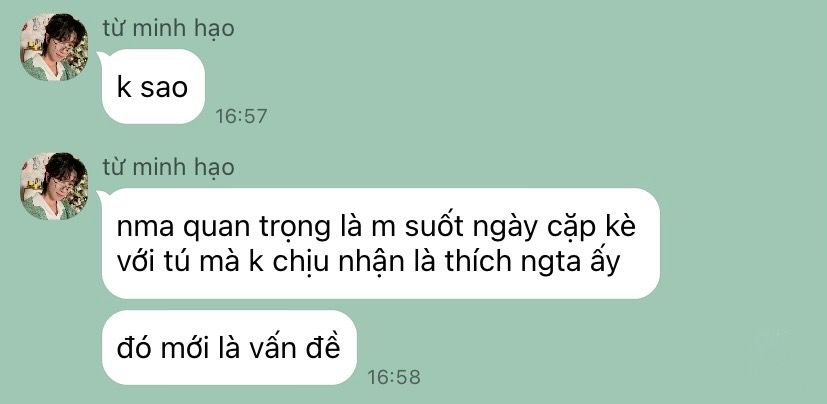Click the 16:58 timestamp
This screenshot has height=404, width=827.
point(393,377)
